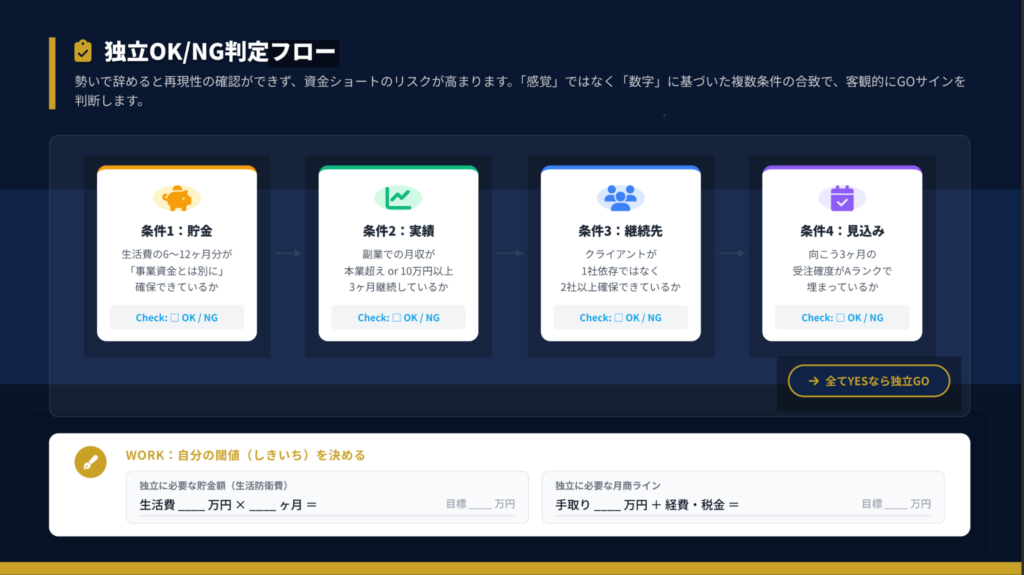This screenshot has width=1024, height=575.
Task: Click the 目標 blank in the monthly sales box
Action: [896, 505]
